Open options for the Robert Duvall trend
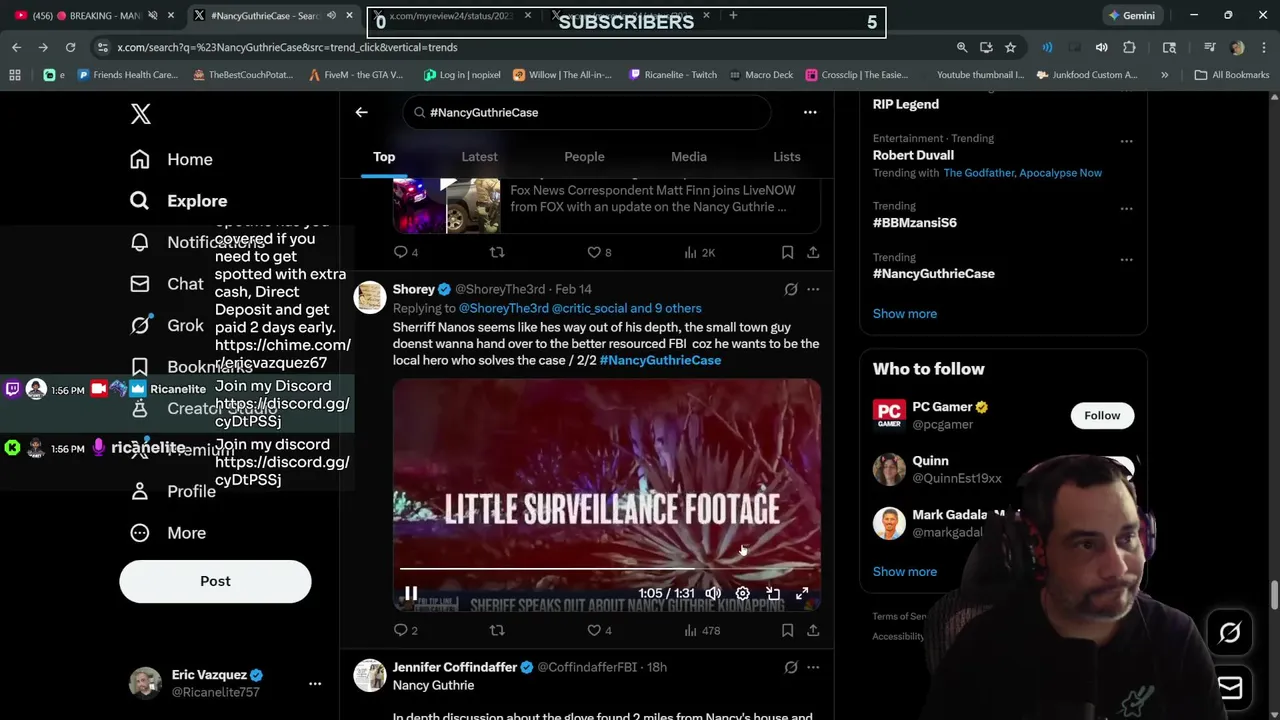The height and width of the screenshot is (720, 1280). pos(1126,141)
